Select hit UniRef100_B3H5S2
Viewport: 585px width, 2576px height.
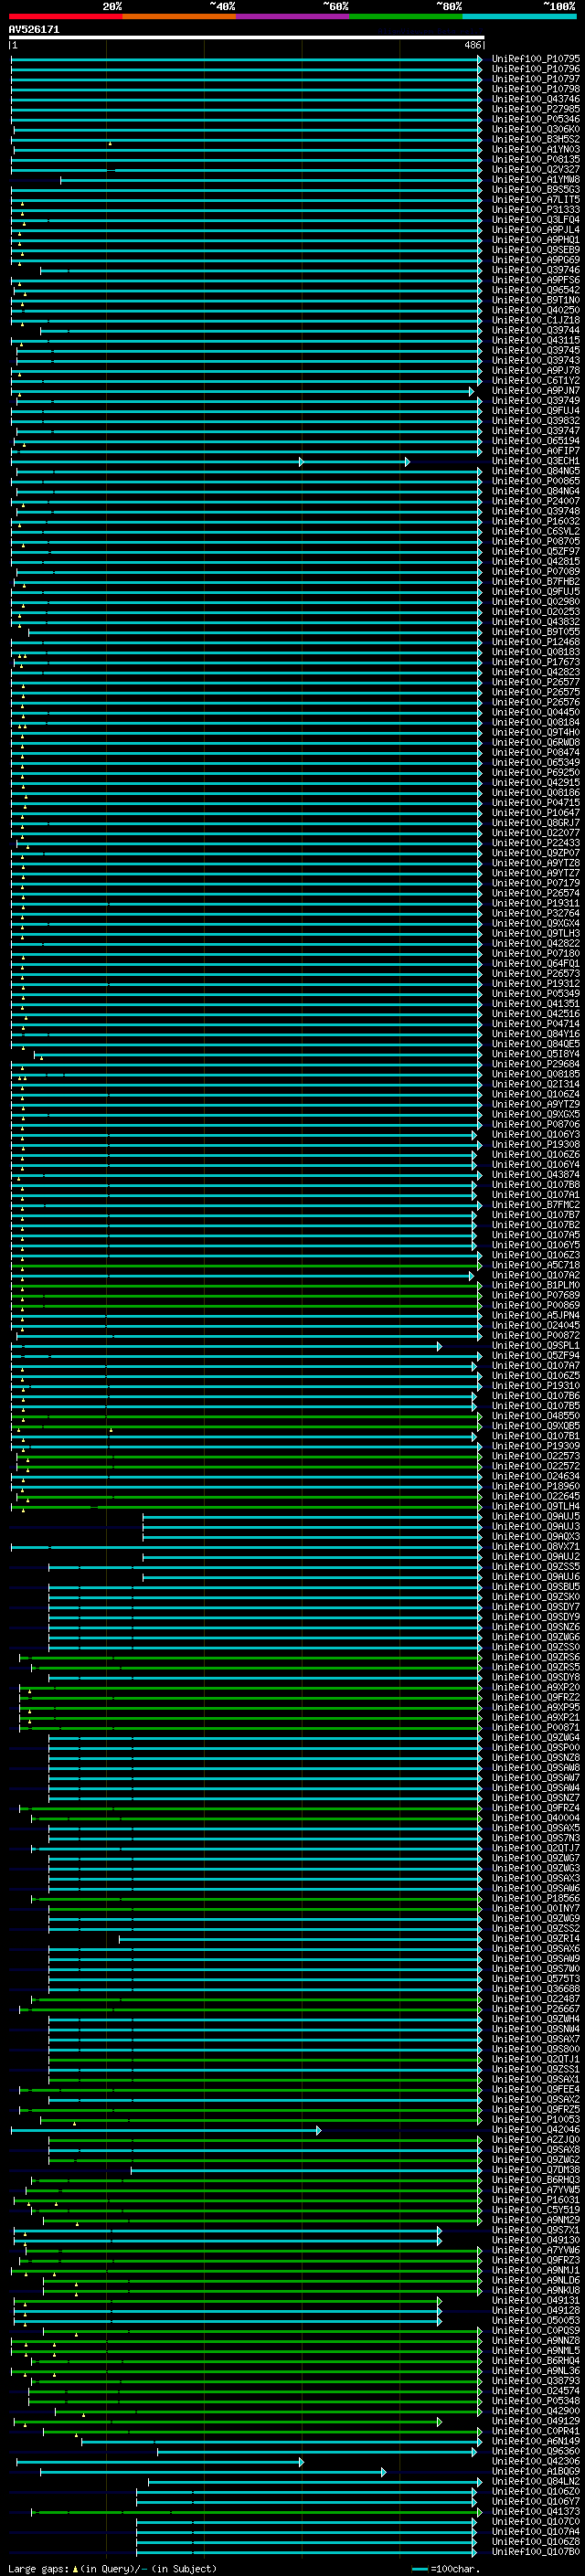pos(535,139)
